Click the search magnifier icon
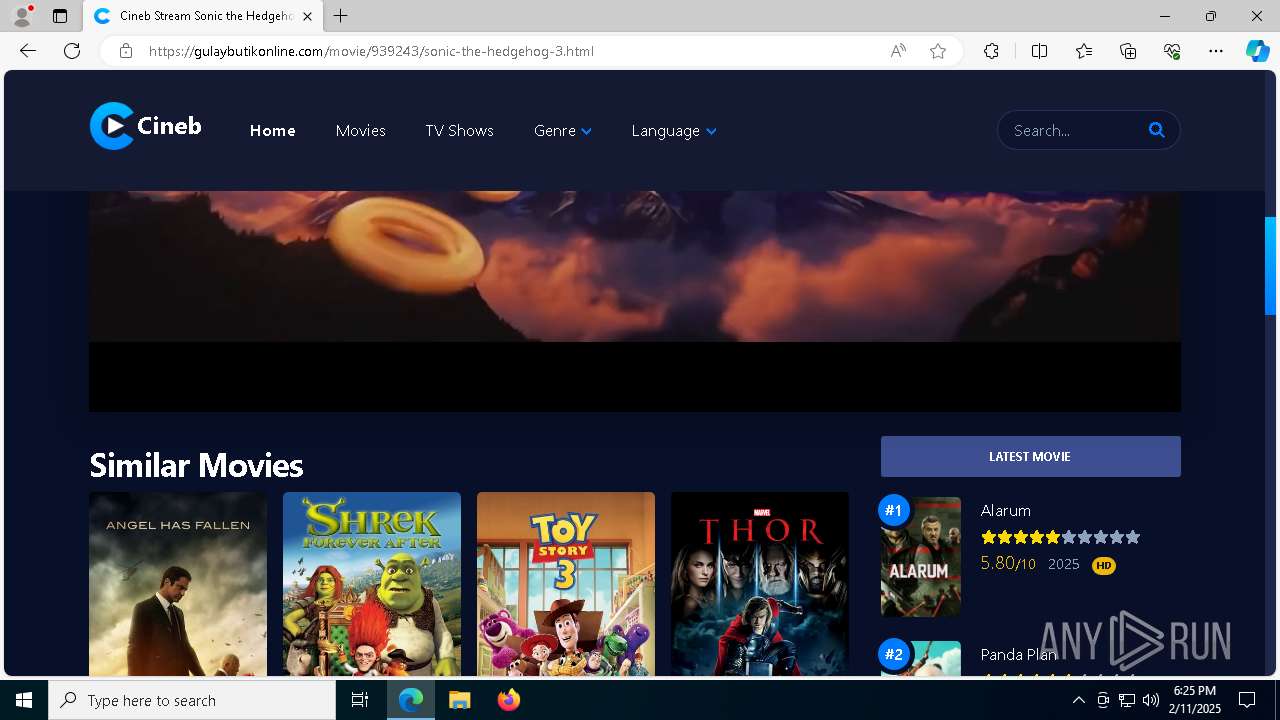This screenshot has height=720, width=1280. [1157, 130]
